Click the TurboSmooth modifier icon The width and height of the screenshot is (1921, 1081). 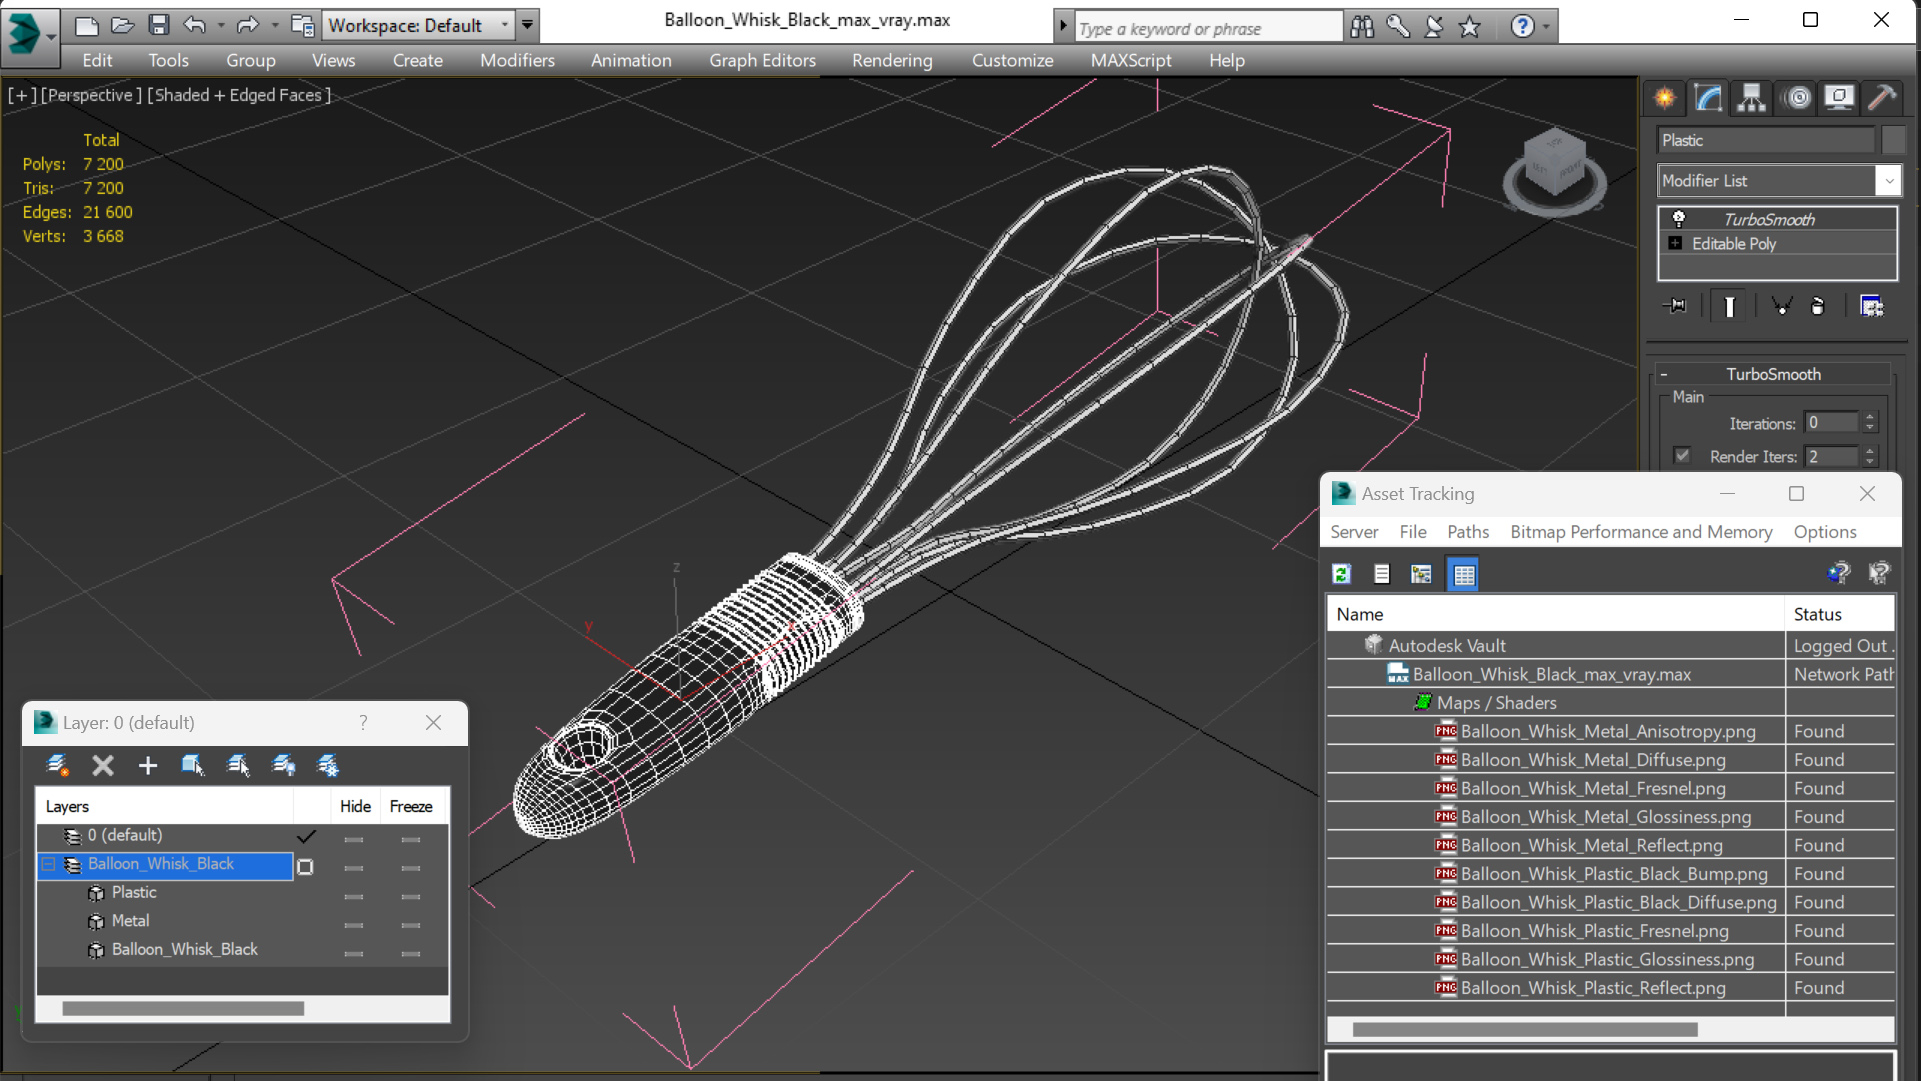click(1677, 218)
